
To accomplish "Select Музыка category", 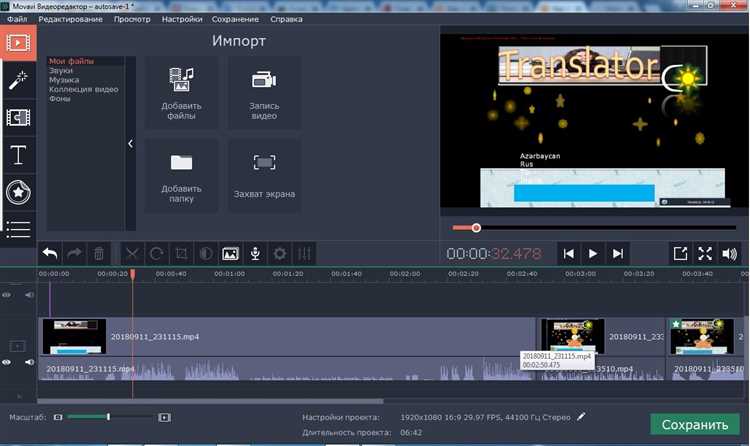I will coord(64,80).
